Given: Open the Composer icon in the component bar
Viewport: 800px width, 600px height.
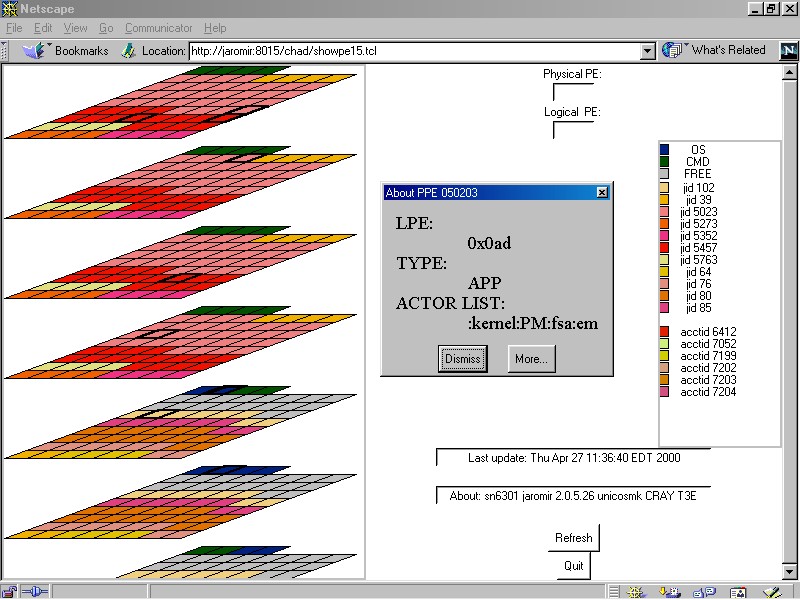Looking at the screenshot, I should click(773, 592).
